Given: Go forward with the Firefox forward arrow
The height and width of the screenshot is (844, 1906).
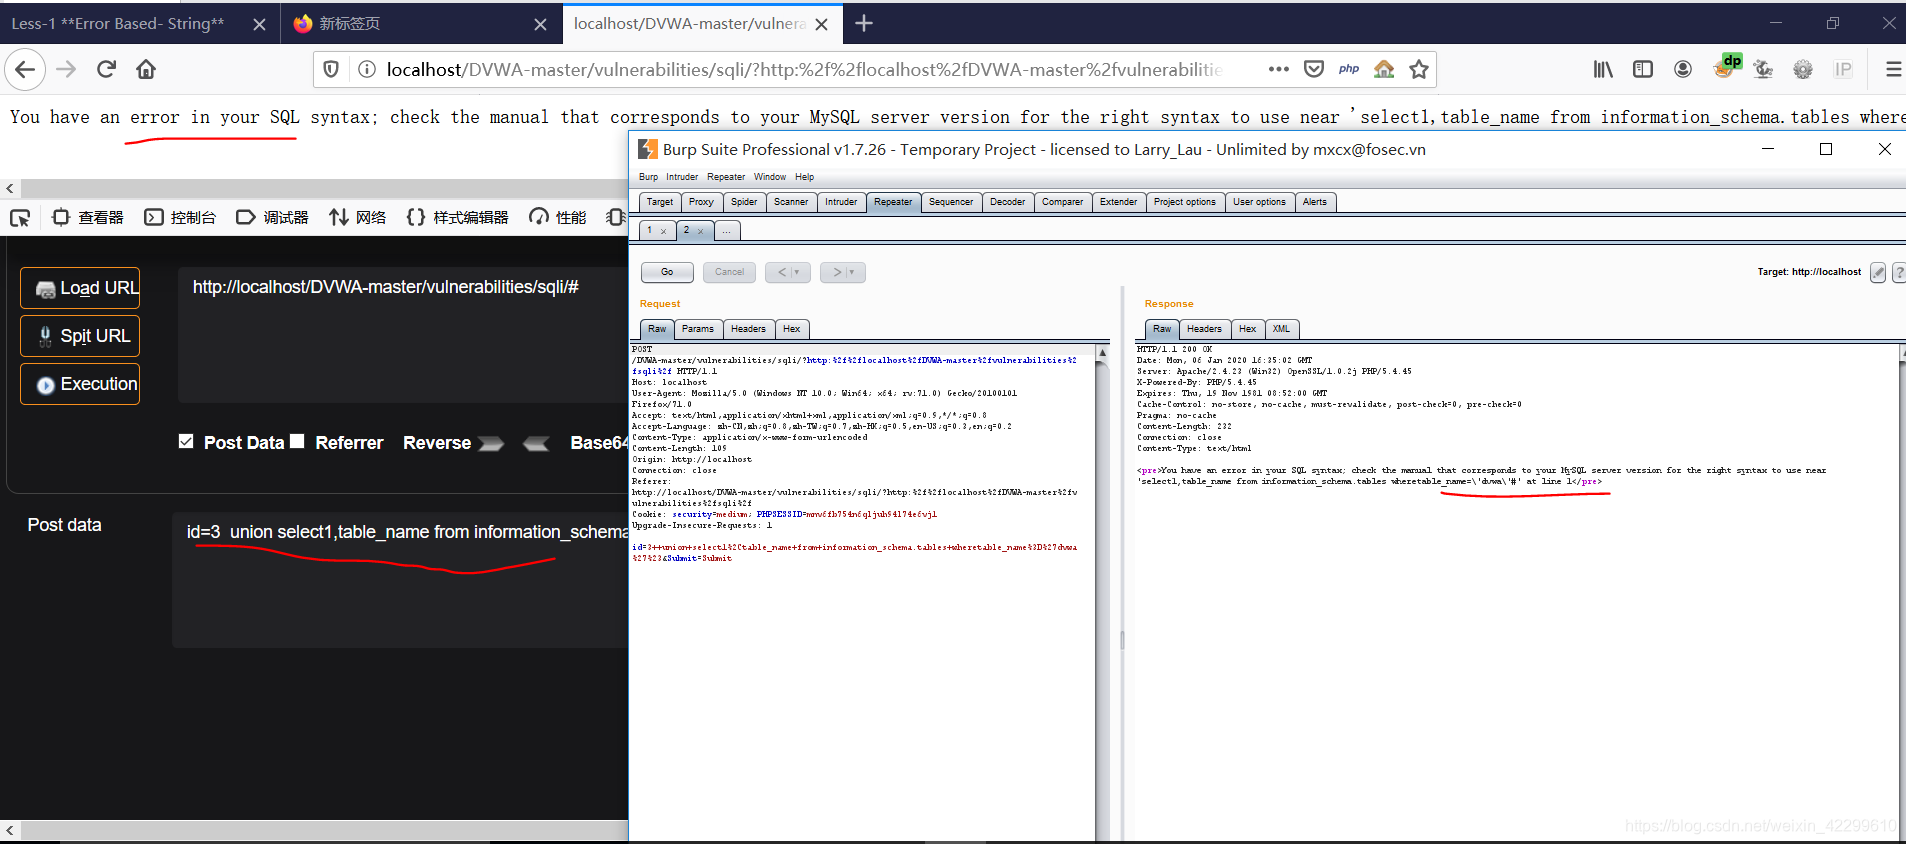Looking at the screenshot, I should 66,69.
